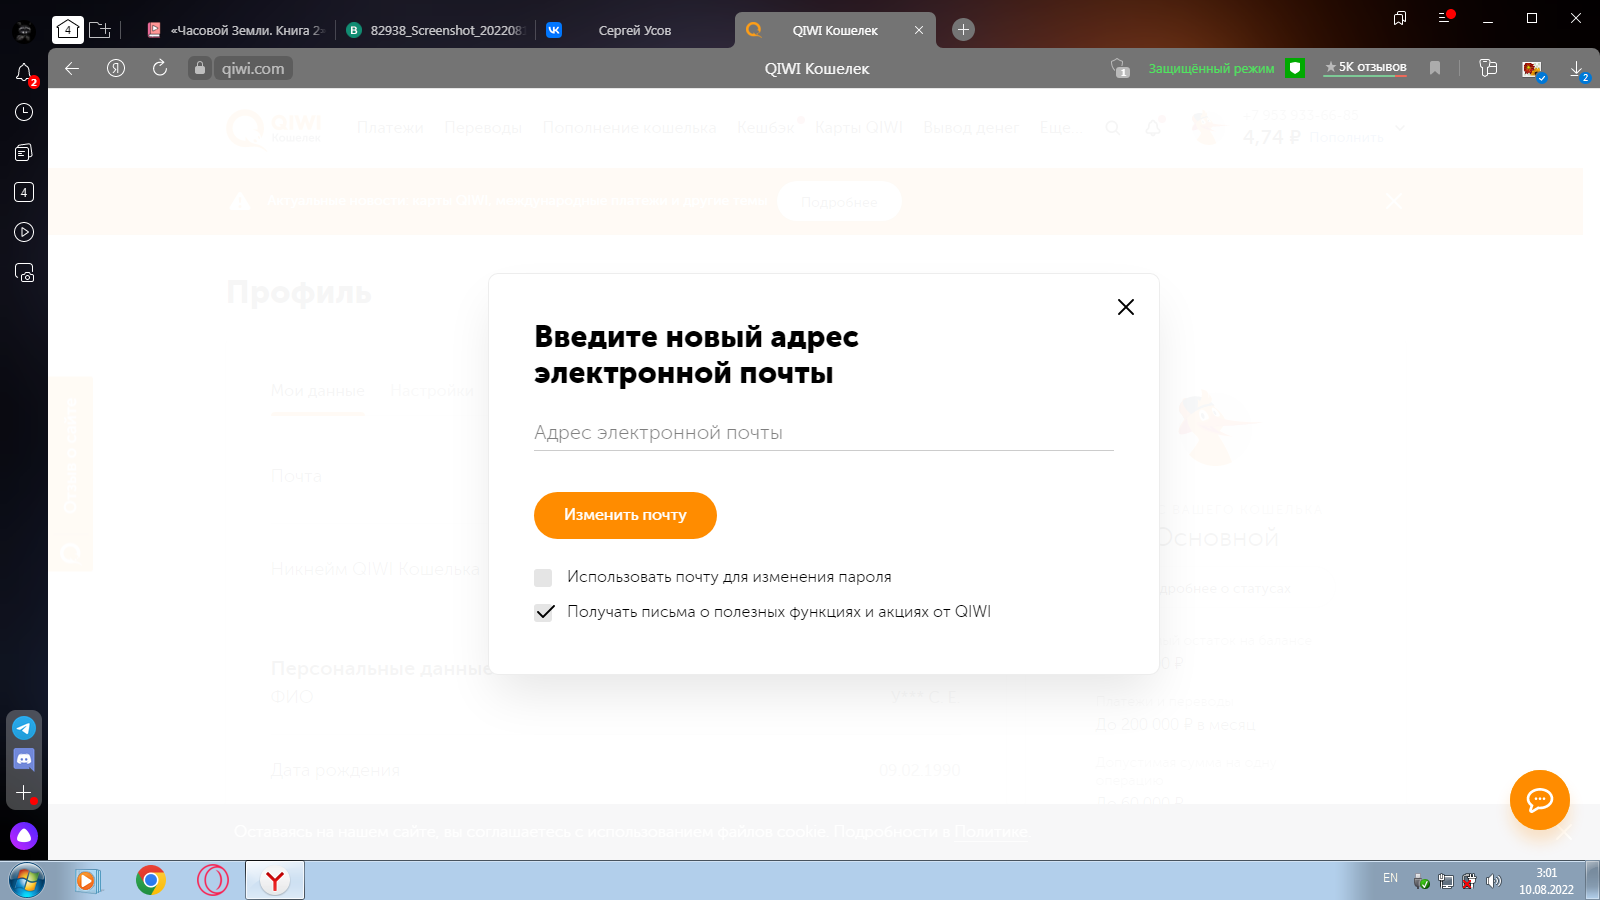Bookmark this page in address bar

click(x=1435, y=68)
